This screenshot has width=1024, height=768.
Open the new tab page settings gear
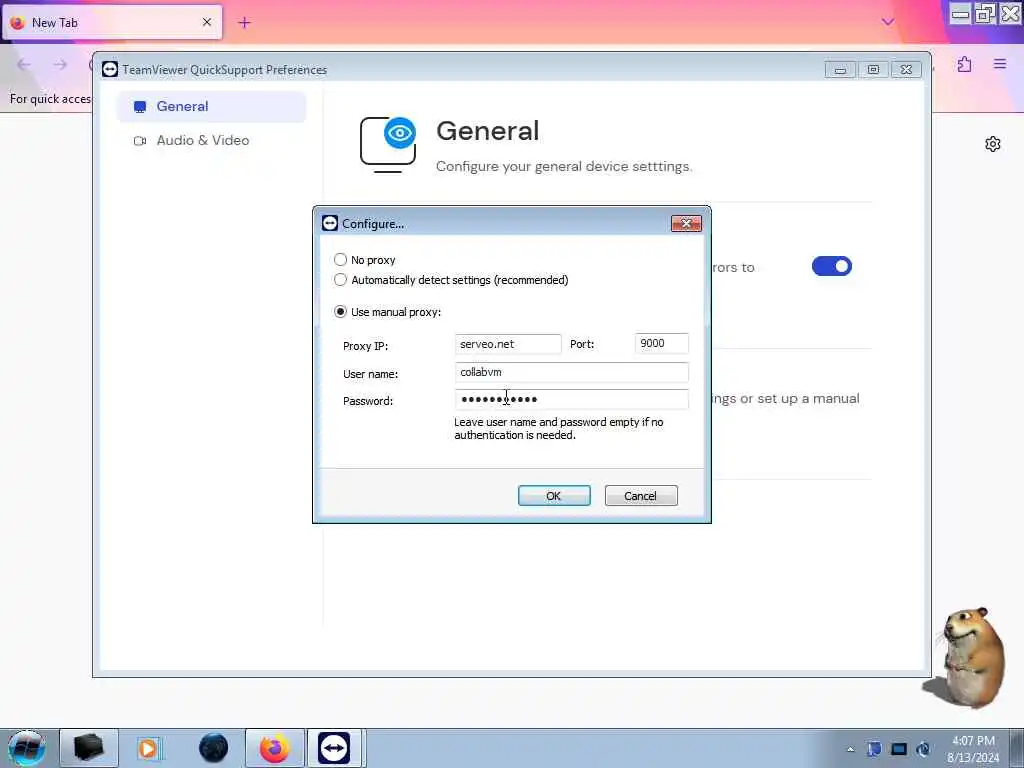(x=993, y=144)
